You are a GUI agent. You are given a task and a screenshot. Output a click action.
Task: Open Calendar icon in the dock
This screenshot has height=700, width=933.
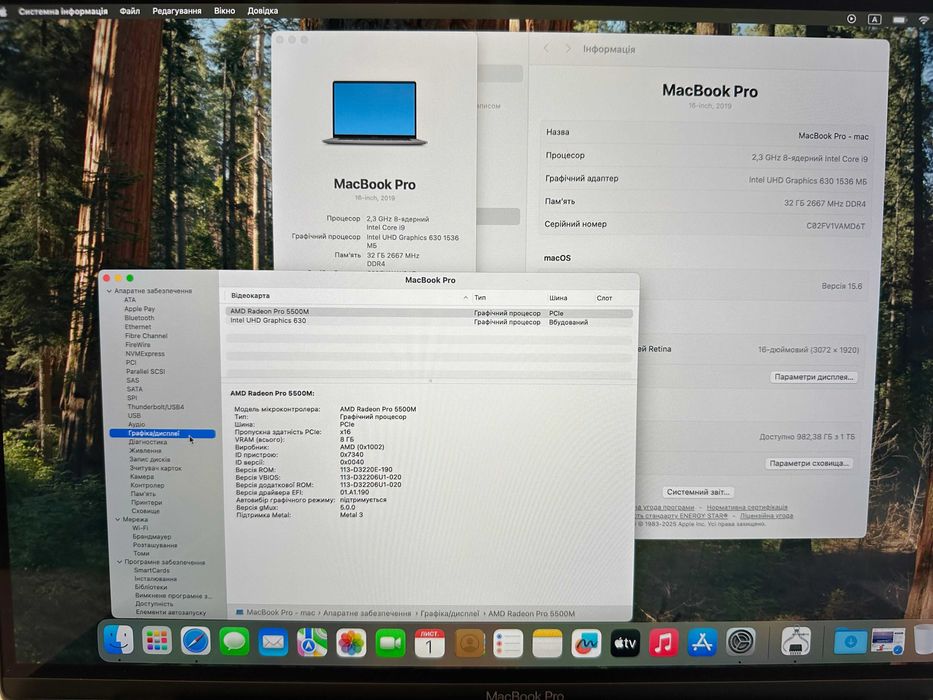click(x=430, y=643)
